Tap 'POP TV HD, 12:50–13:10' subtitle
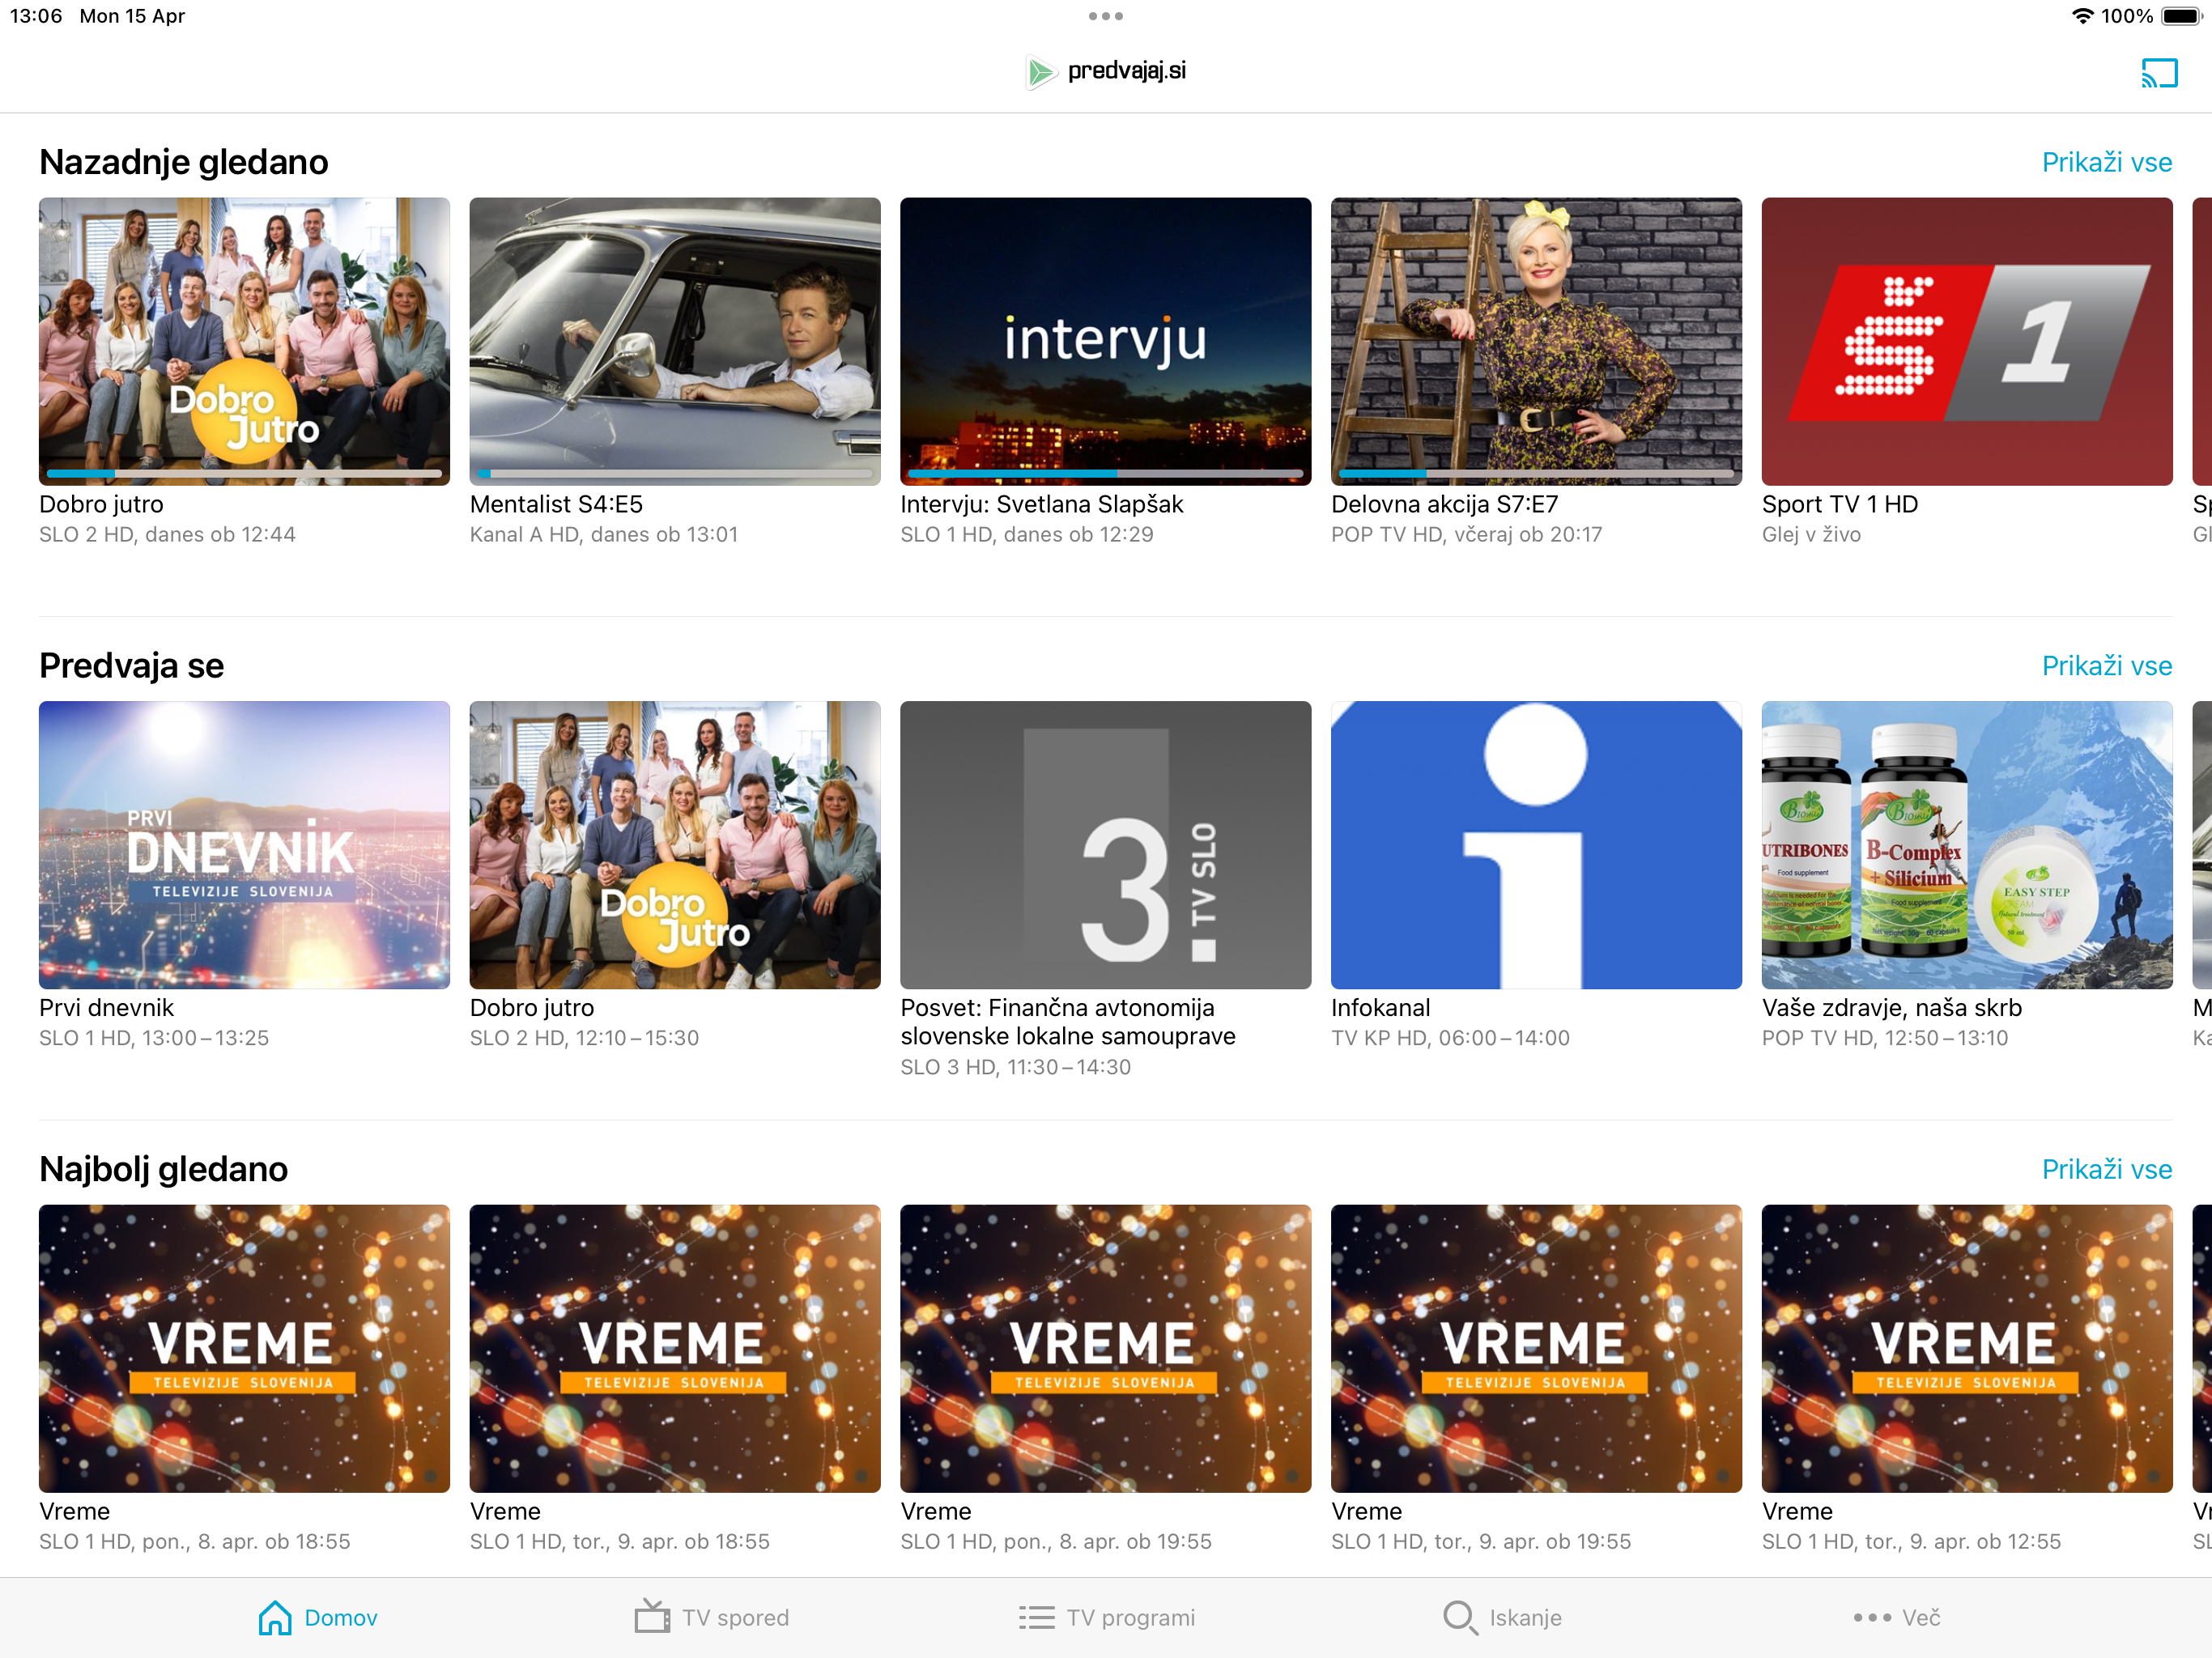The height and width of the screenshot is (1658, 2212). 1884,1038
